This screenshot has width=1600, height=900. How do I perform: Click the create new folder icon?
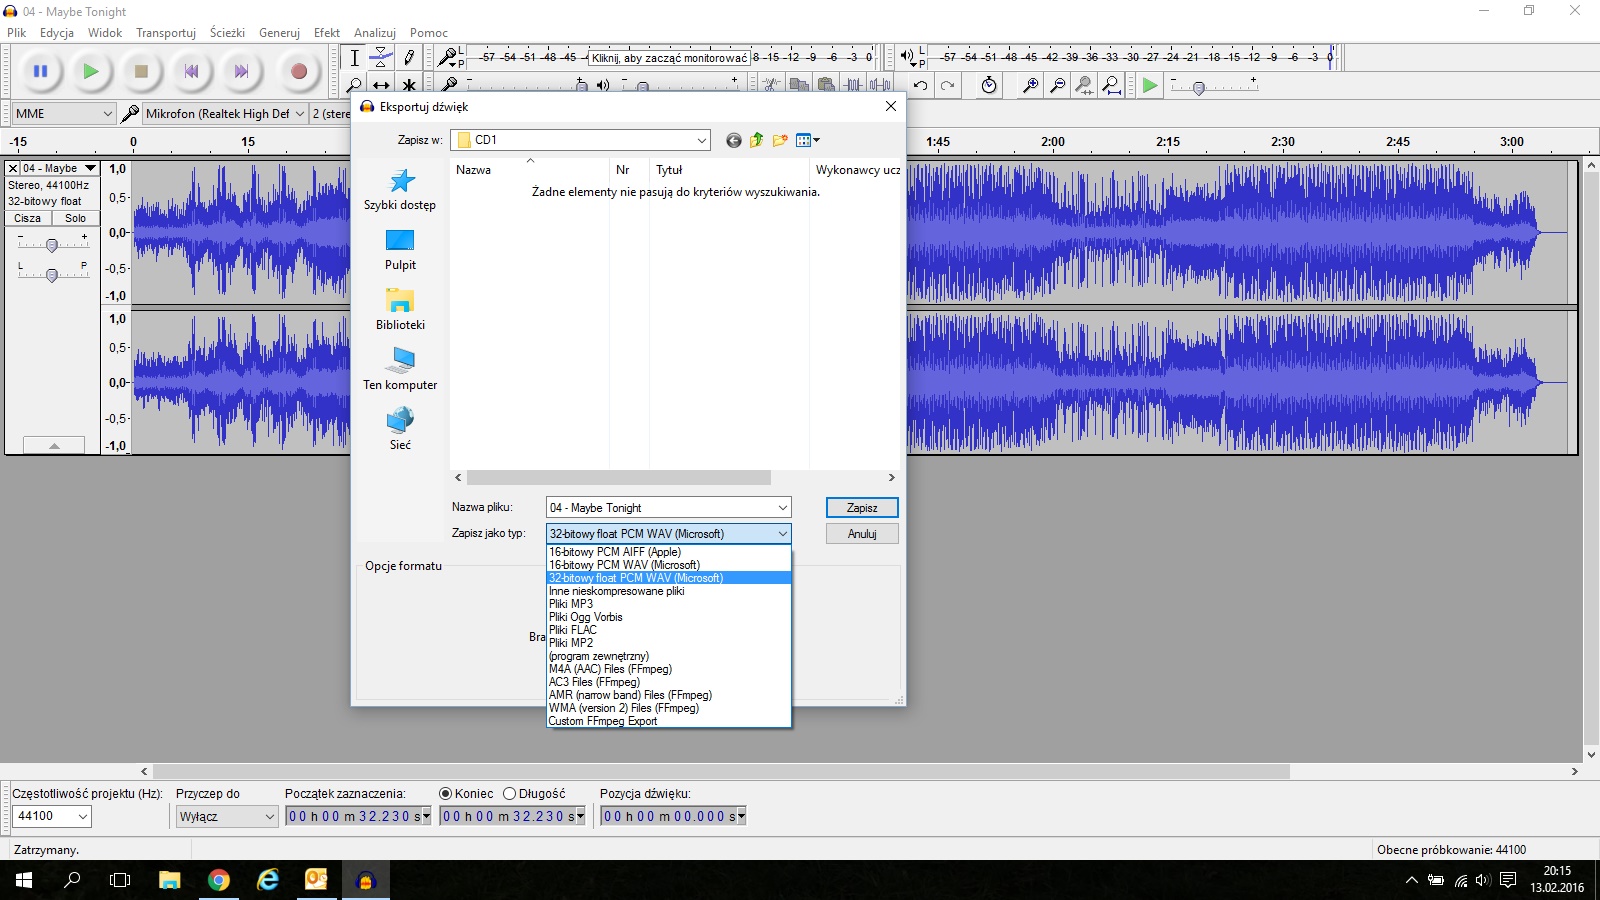780,141
